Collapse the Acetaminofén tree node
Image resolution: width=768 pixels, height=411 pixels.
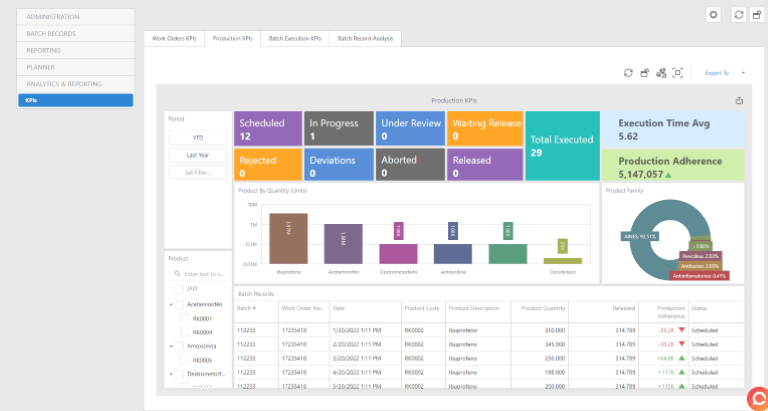point(170,304)
